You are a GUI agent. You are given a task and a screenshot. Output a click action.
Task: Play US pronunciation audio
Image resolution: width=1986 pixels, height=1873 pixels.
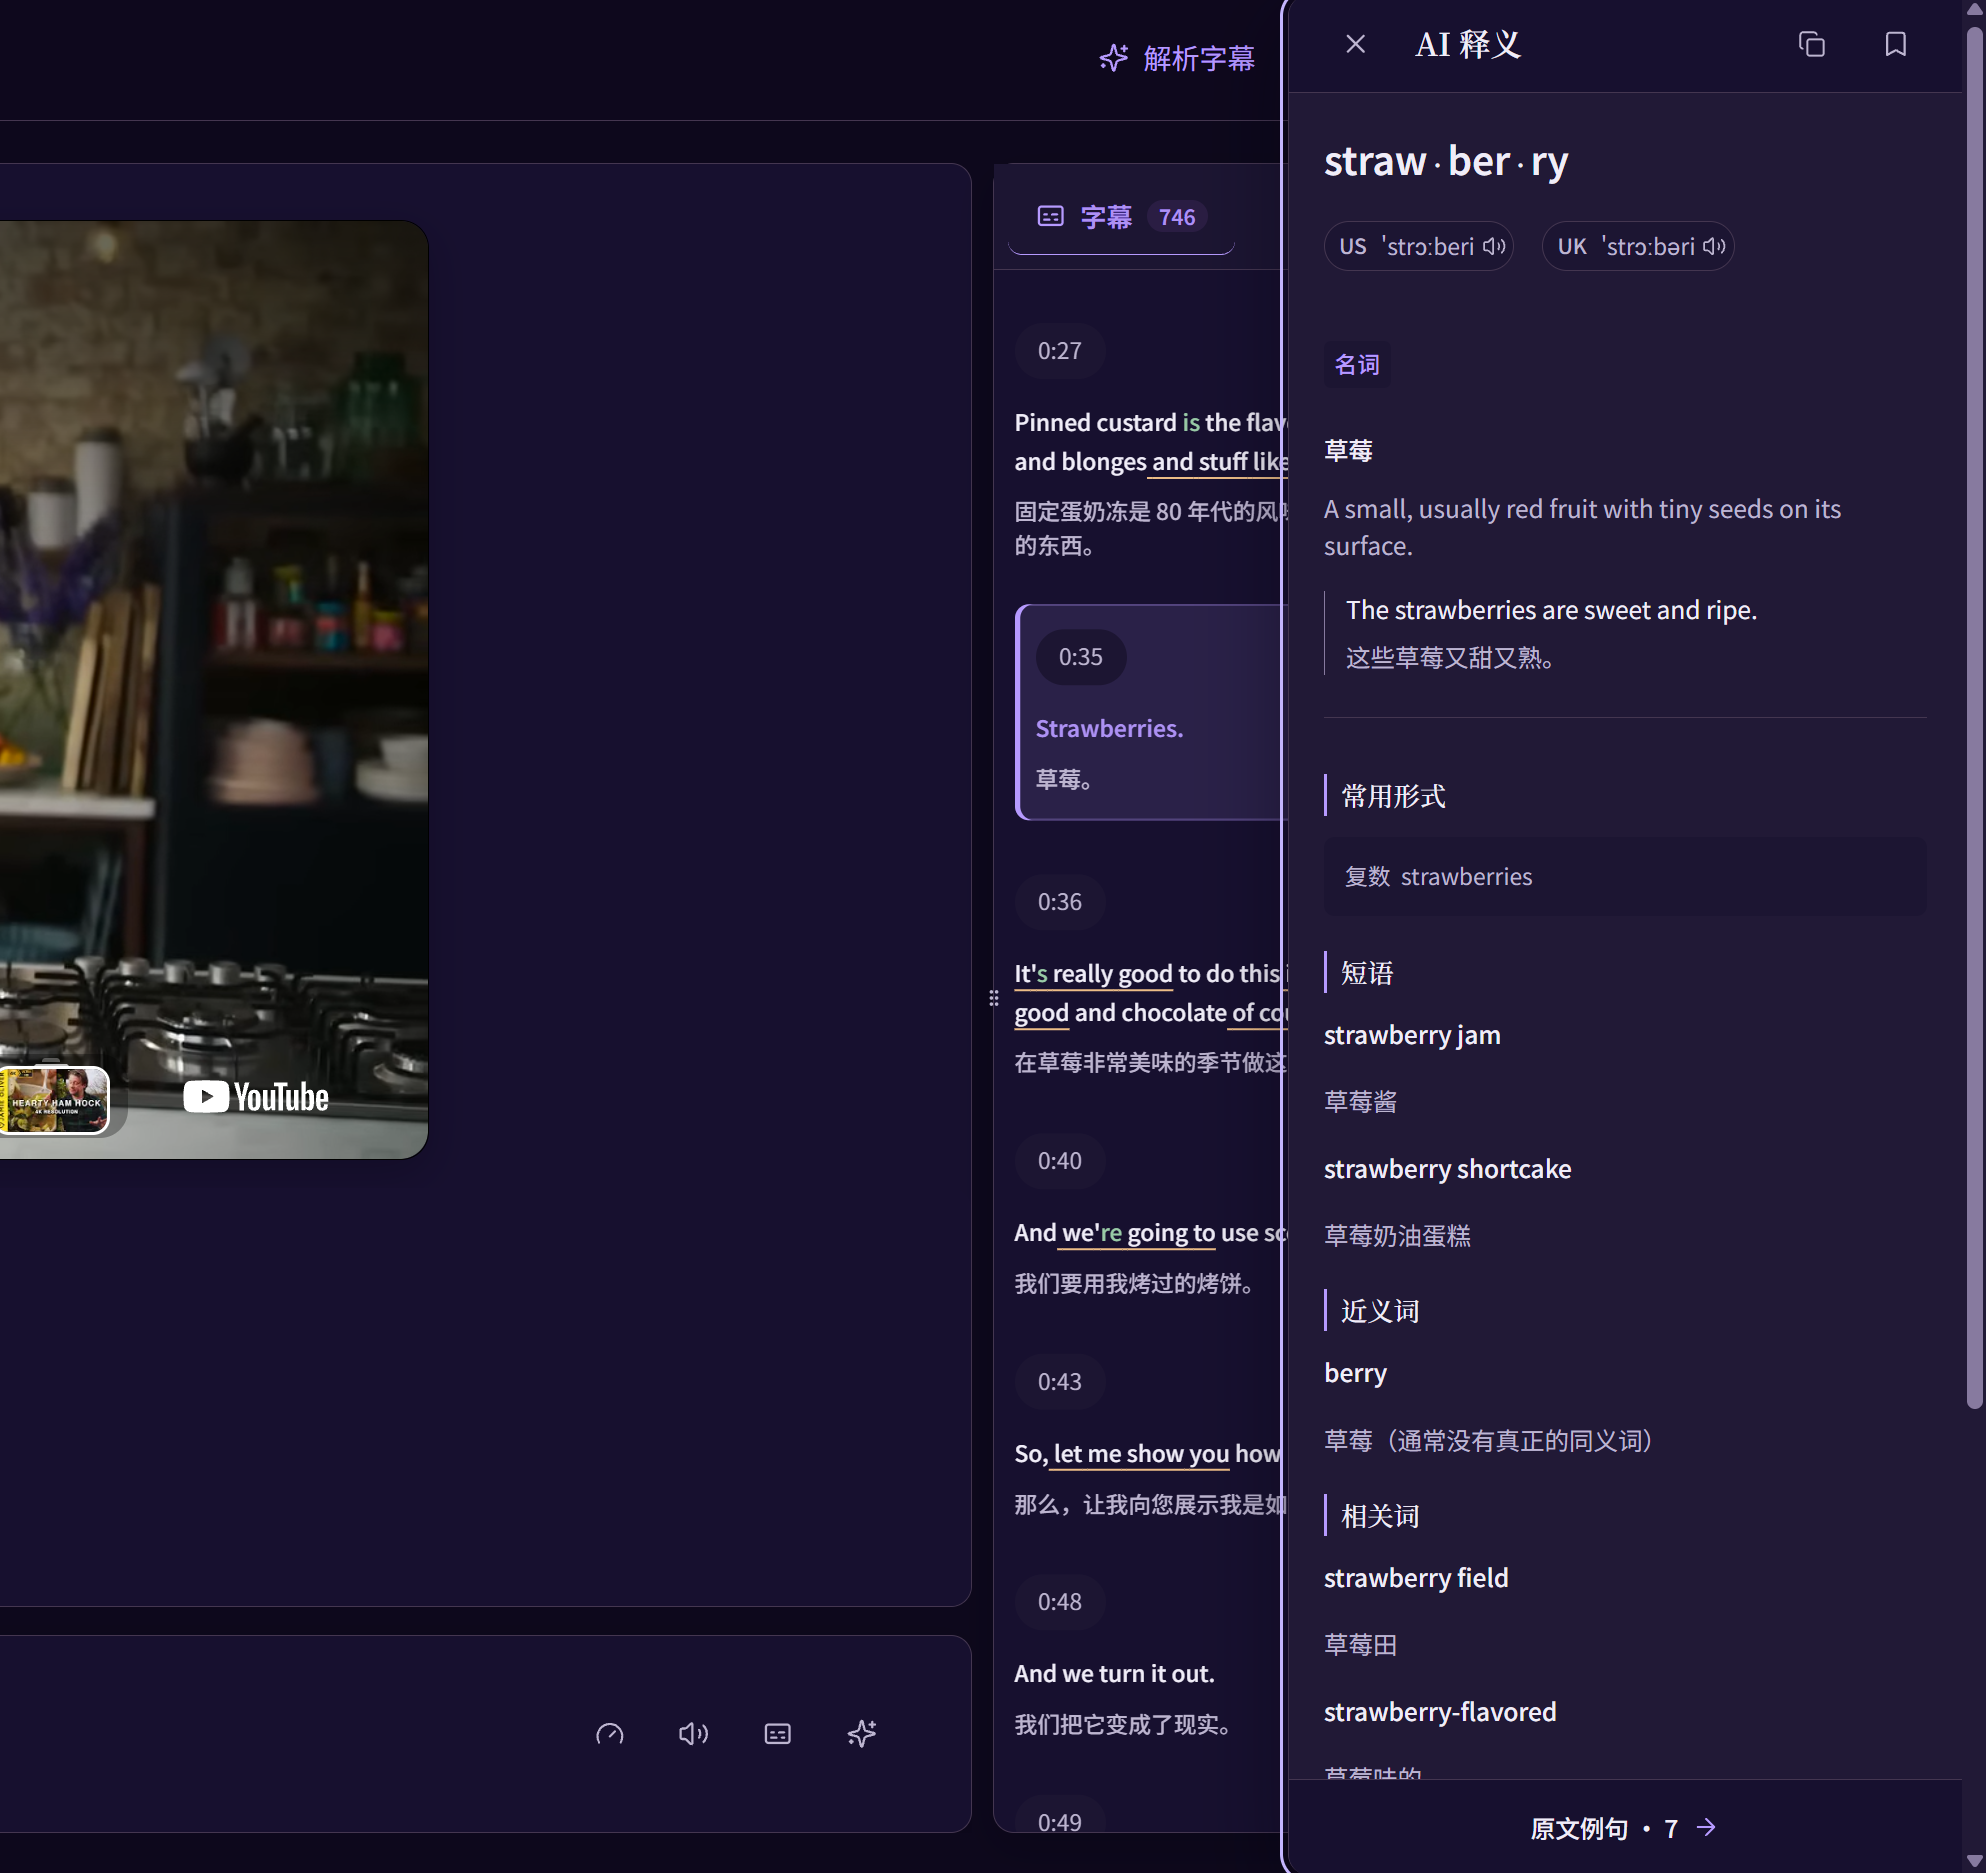[1494, 246]
